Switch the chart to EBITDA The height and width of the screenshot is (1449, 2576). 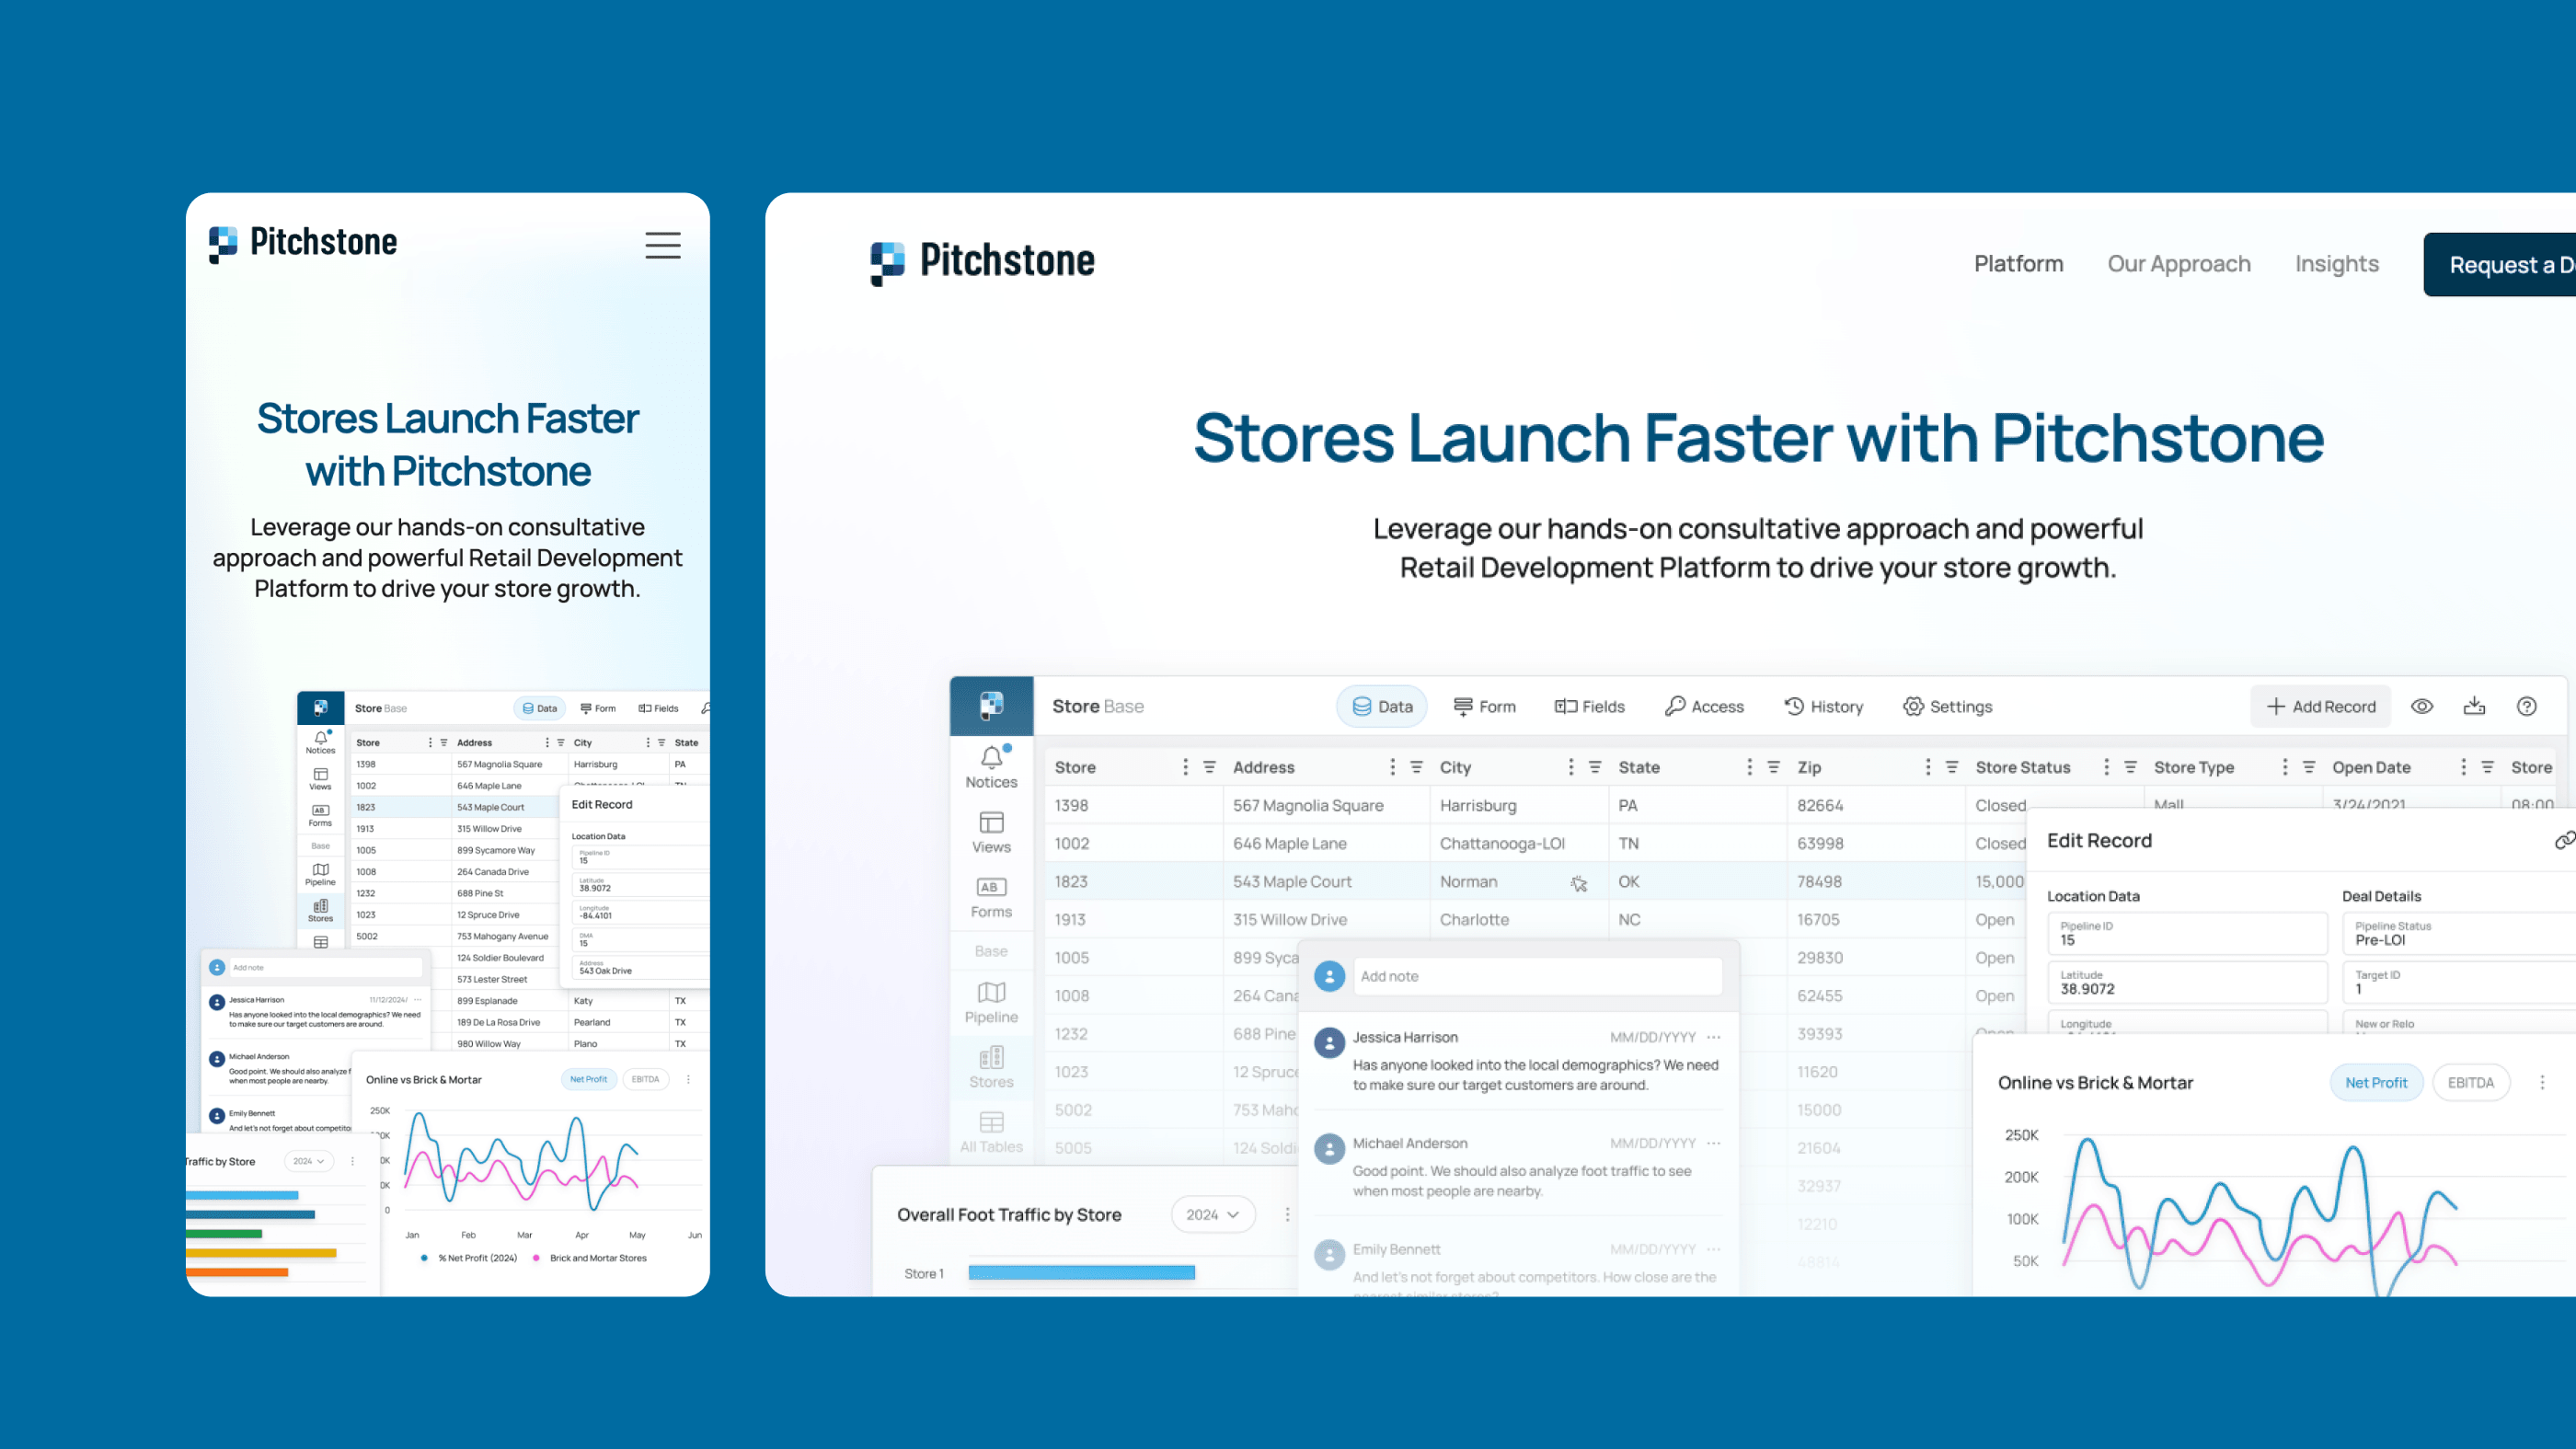2471,1082
